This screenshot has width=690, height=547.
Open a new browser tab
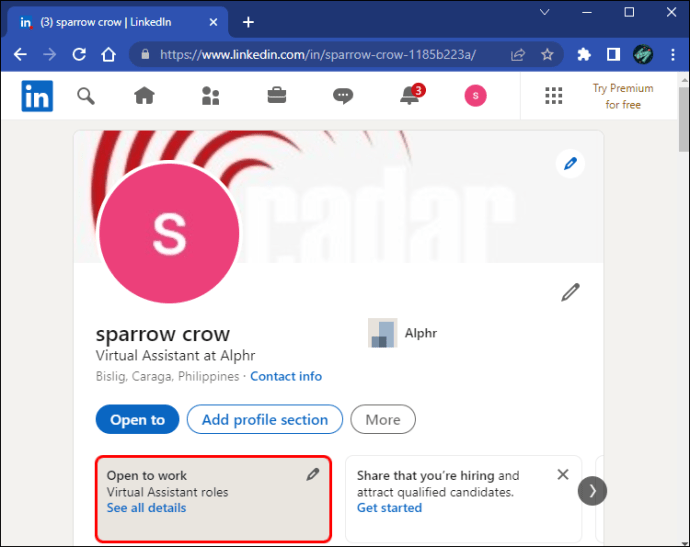click(248, 22)
